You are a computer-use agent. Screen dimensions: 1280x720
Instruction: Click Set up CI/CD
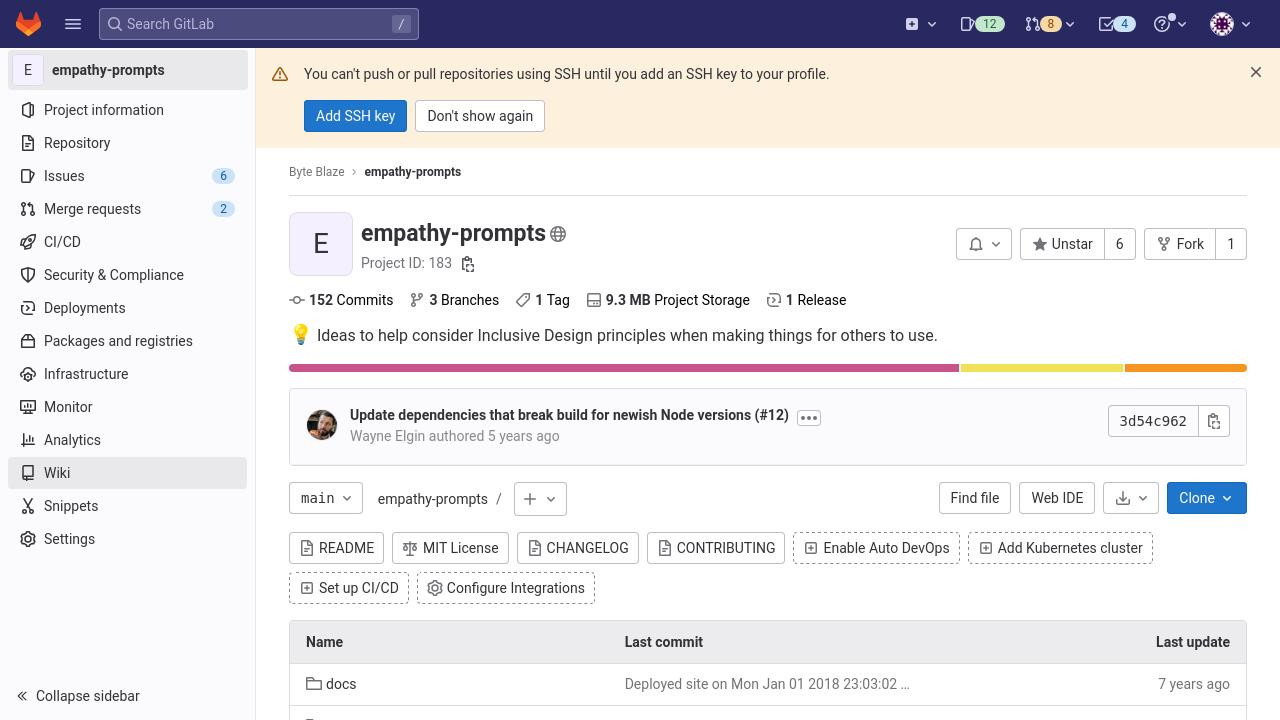point(349,588)
